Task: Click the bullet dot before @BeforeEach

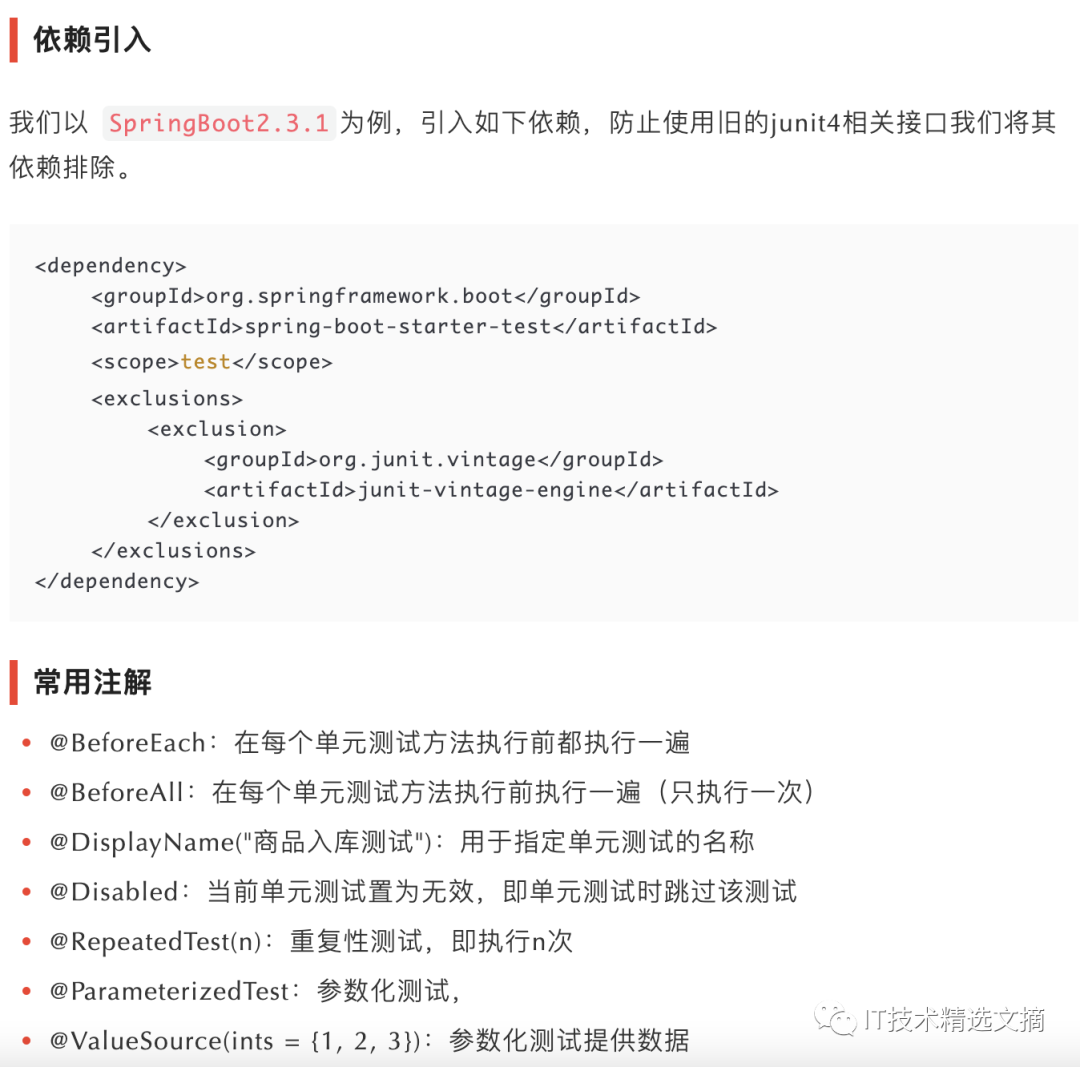Action: [27, 743]
